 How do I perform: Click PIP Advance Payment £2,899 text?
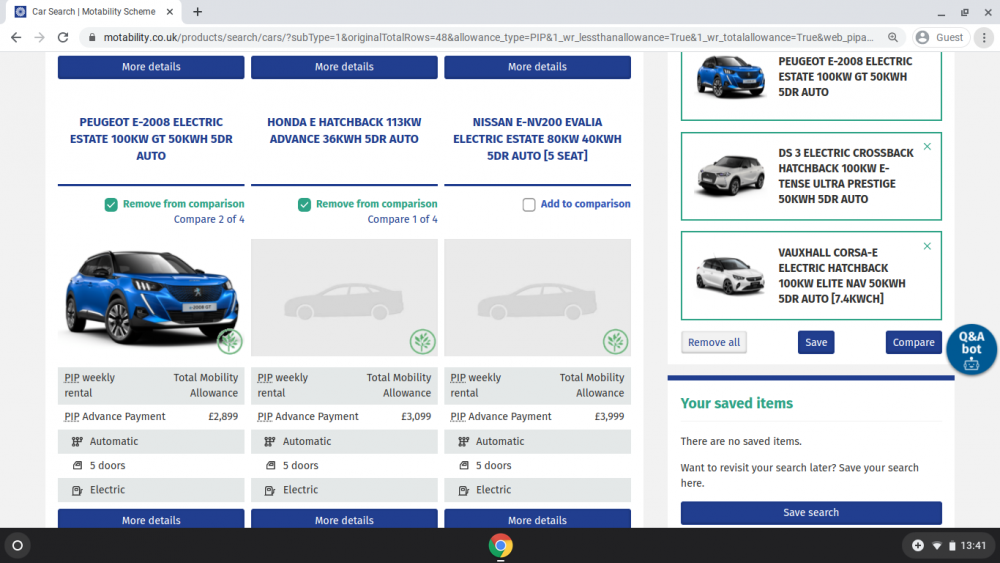tap(151, 416)
